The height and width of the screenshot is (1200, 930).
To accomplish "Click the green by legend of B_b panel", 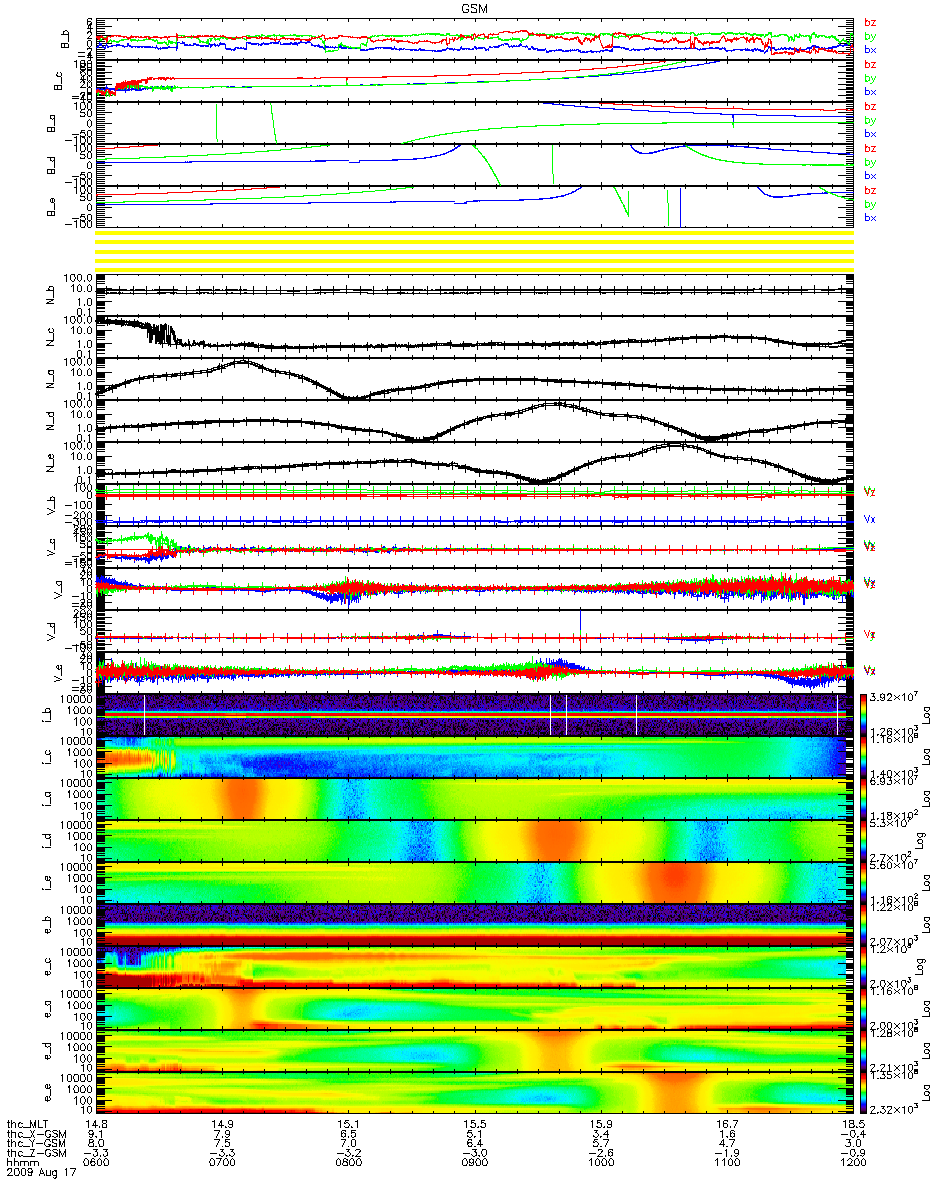I will (x=870, y=37).
